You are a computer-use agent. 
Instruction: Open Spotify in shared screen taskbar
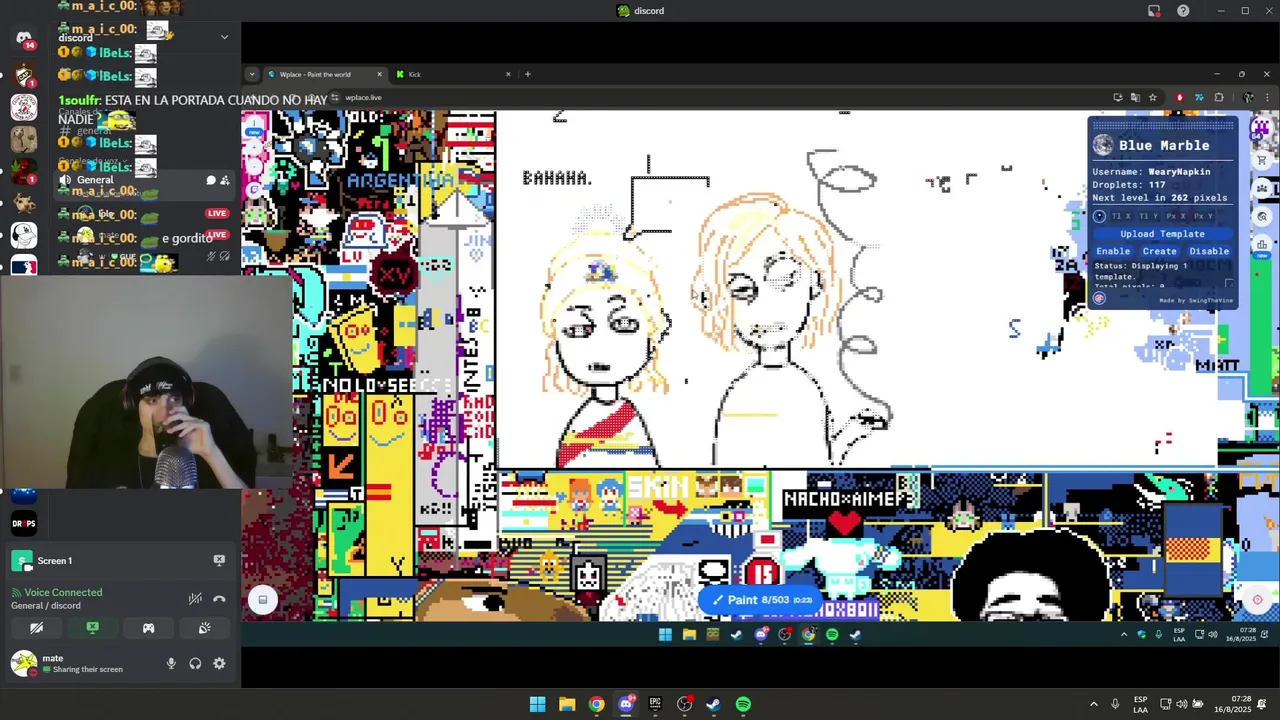pos(832,634)
